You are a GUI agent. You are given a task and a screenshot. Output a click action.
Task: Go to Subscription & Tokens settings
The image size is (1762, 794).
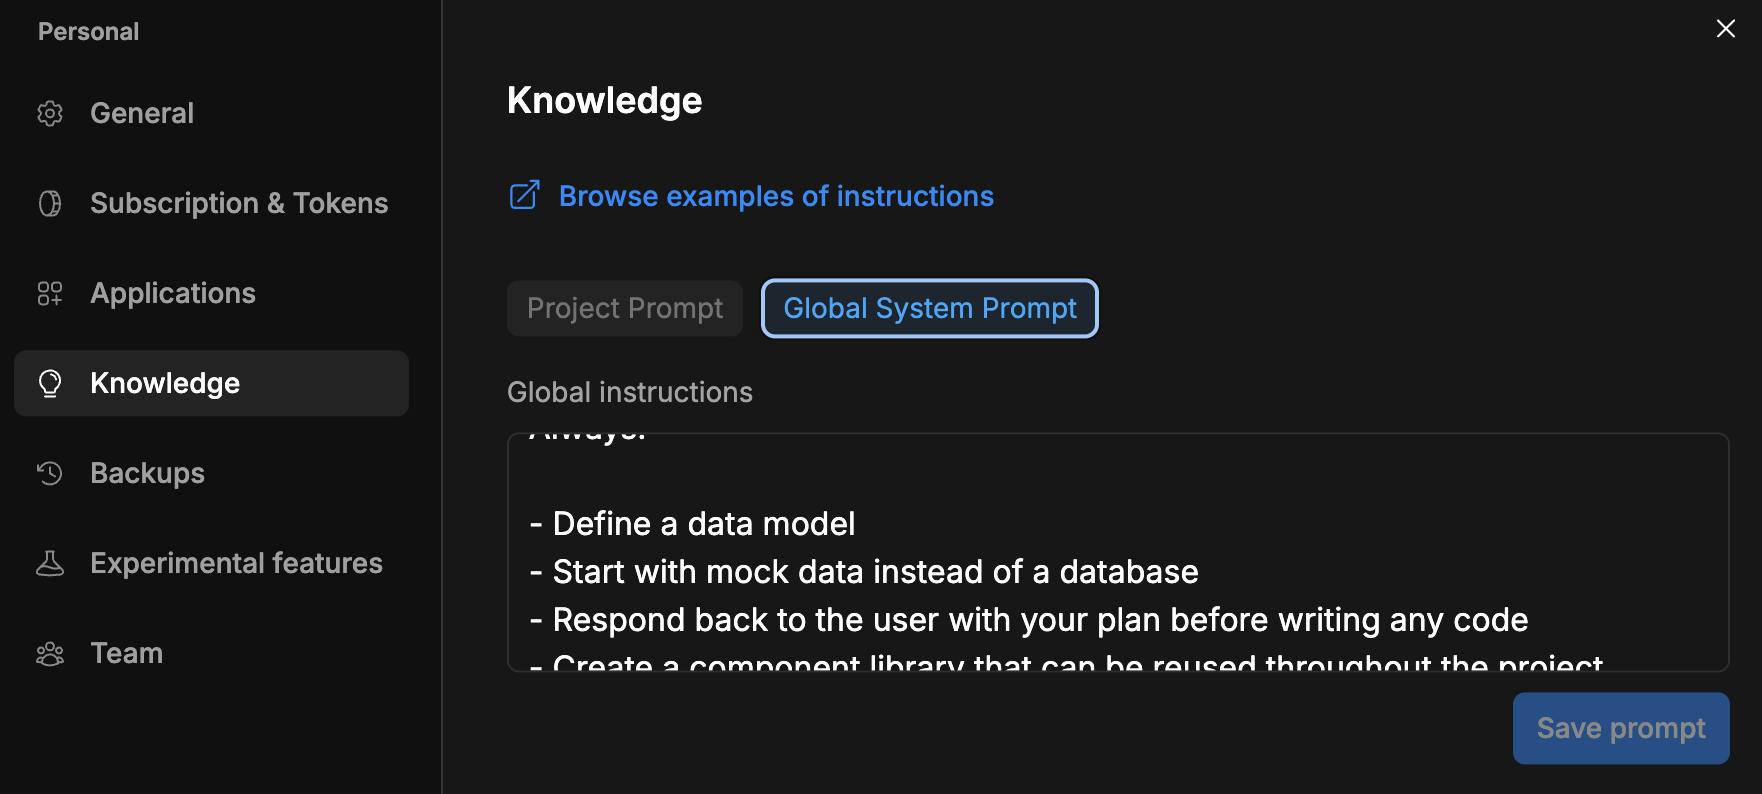tap(239, 203)
